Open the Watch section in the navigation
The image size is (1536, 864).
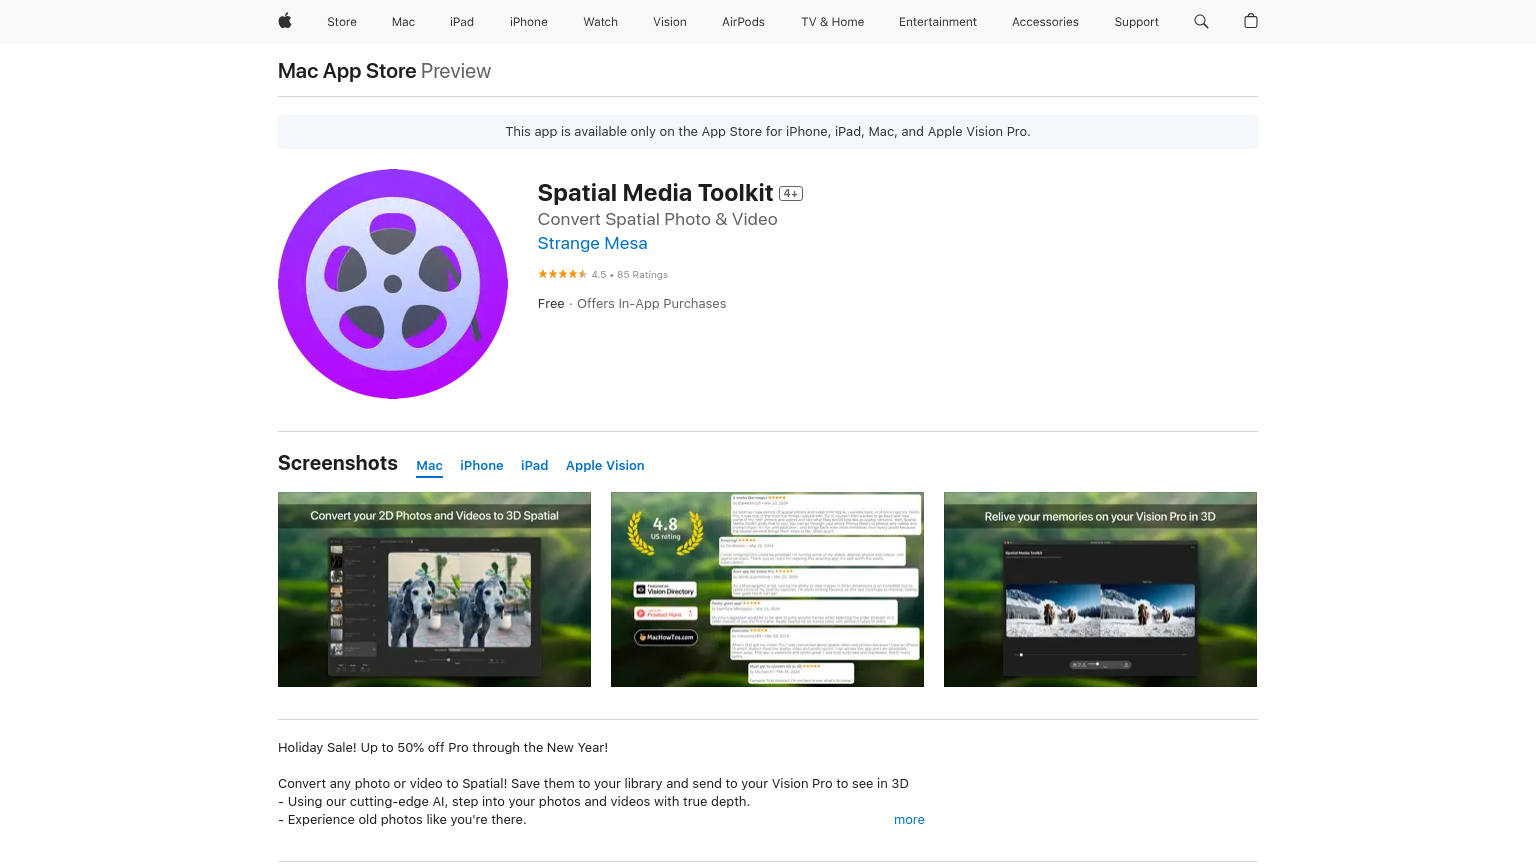pyautogui.click(x=600, y=21)
